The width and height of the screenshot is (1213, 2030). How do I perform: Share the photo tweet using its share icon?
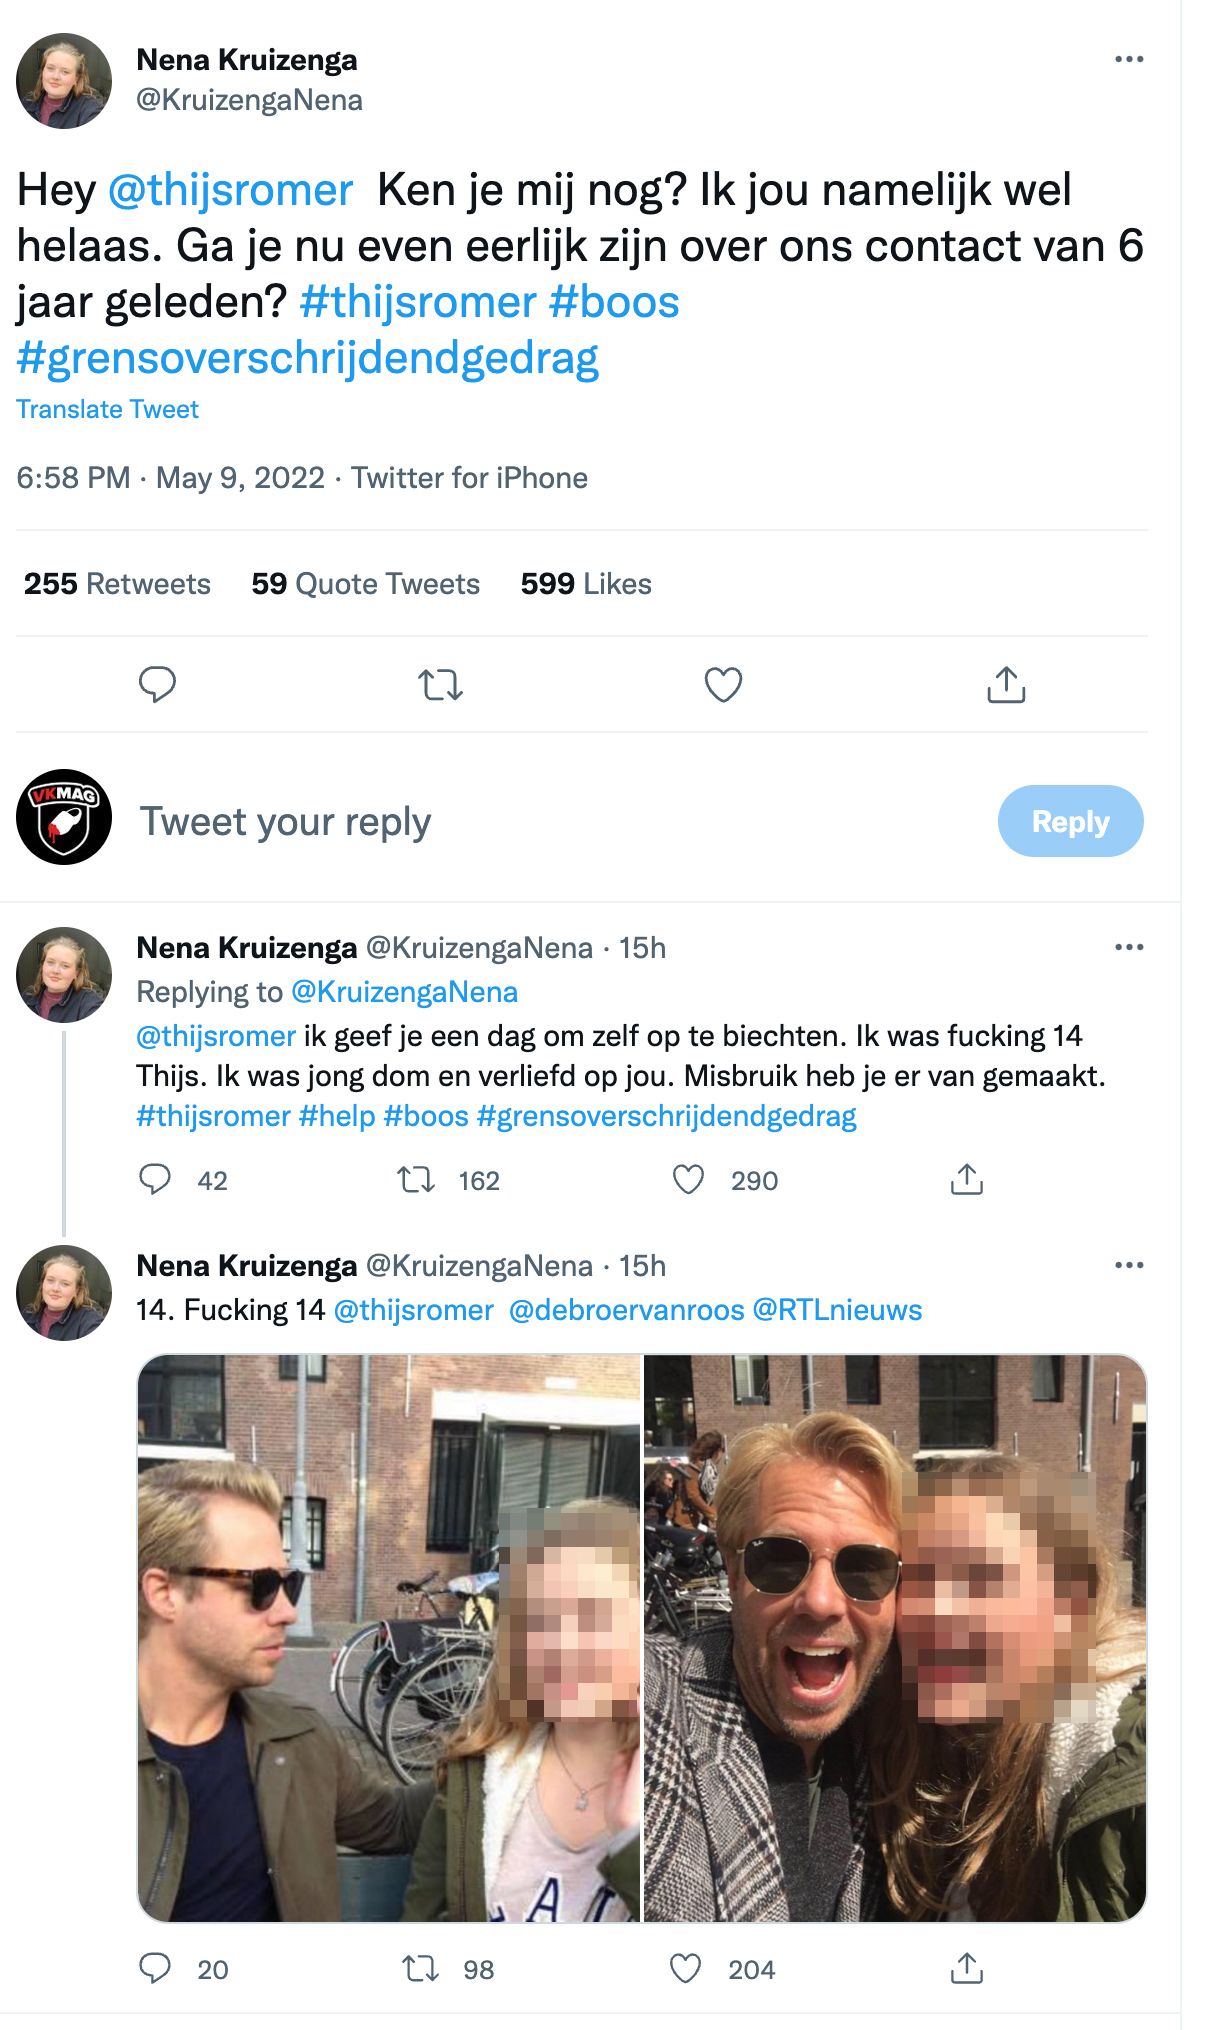pos(966,1968)
